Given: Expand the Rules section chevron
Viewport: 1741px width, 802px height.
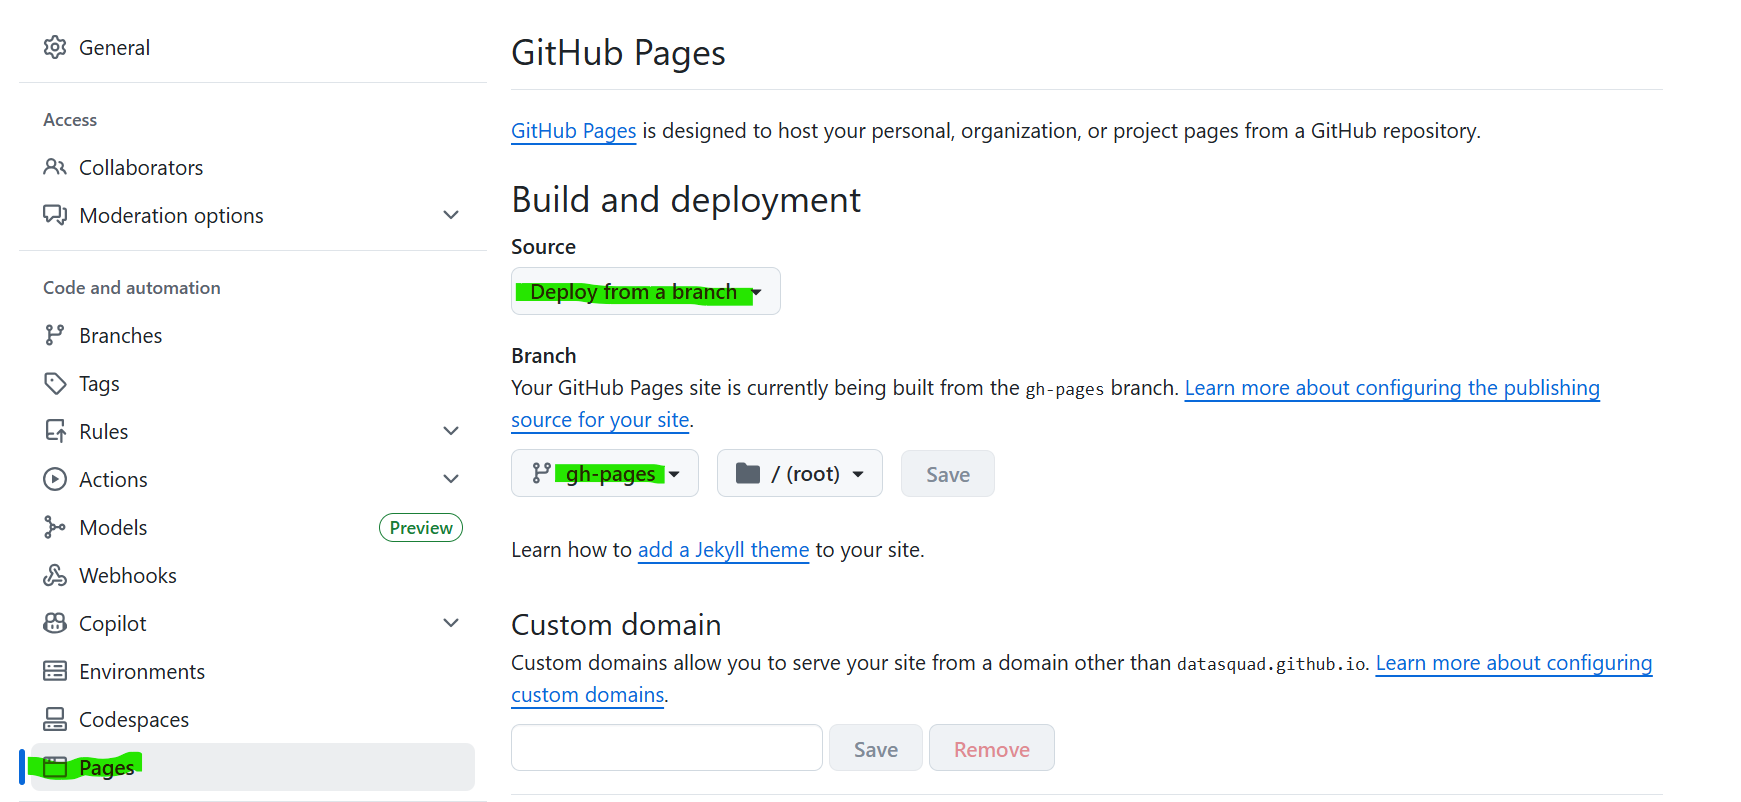Looking at the screenshot, I should pos(451,431).
